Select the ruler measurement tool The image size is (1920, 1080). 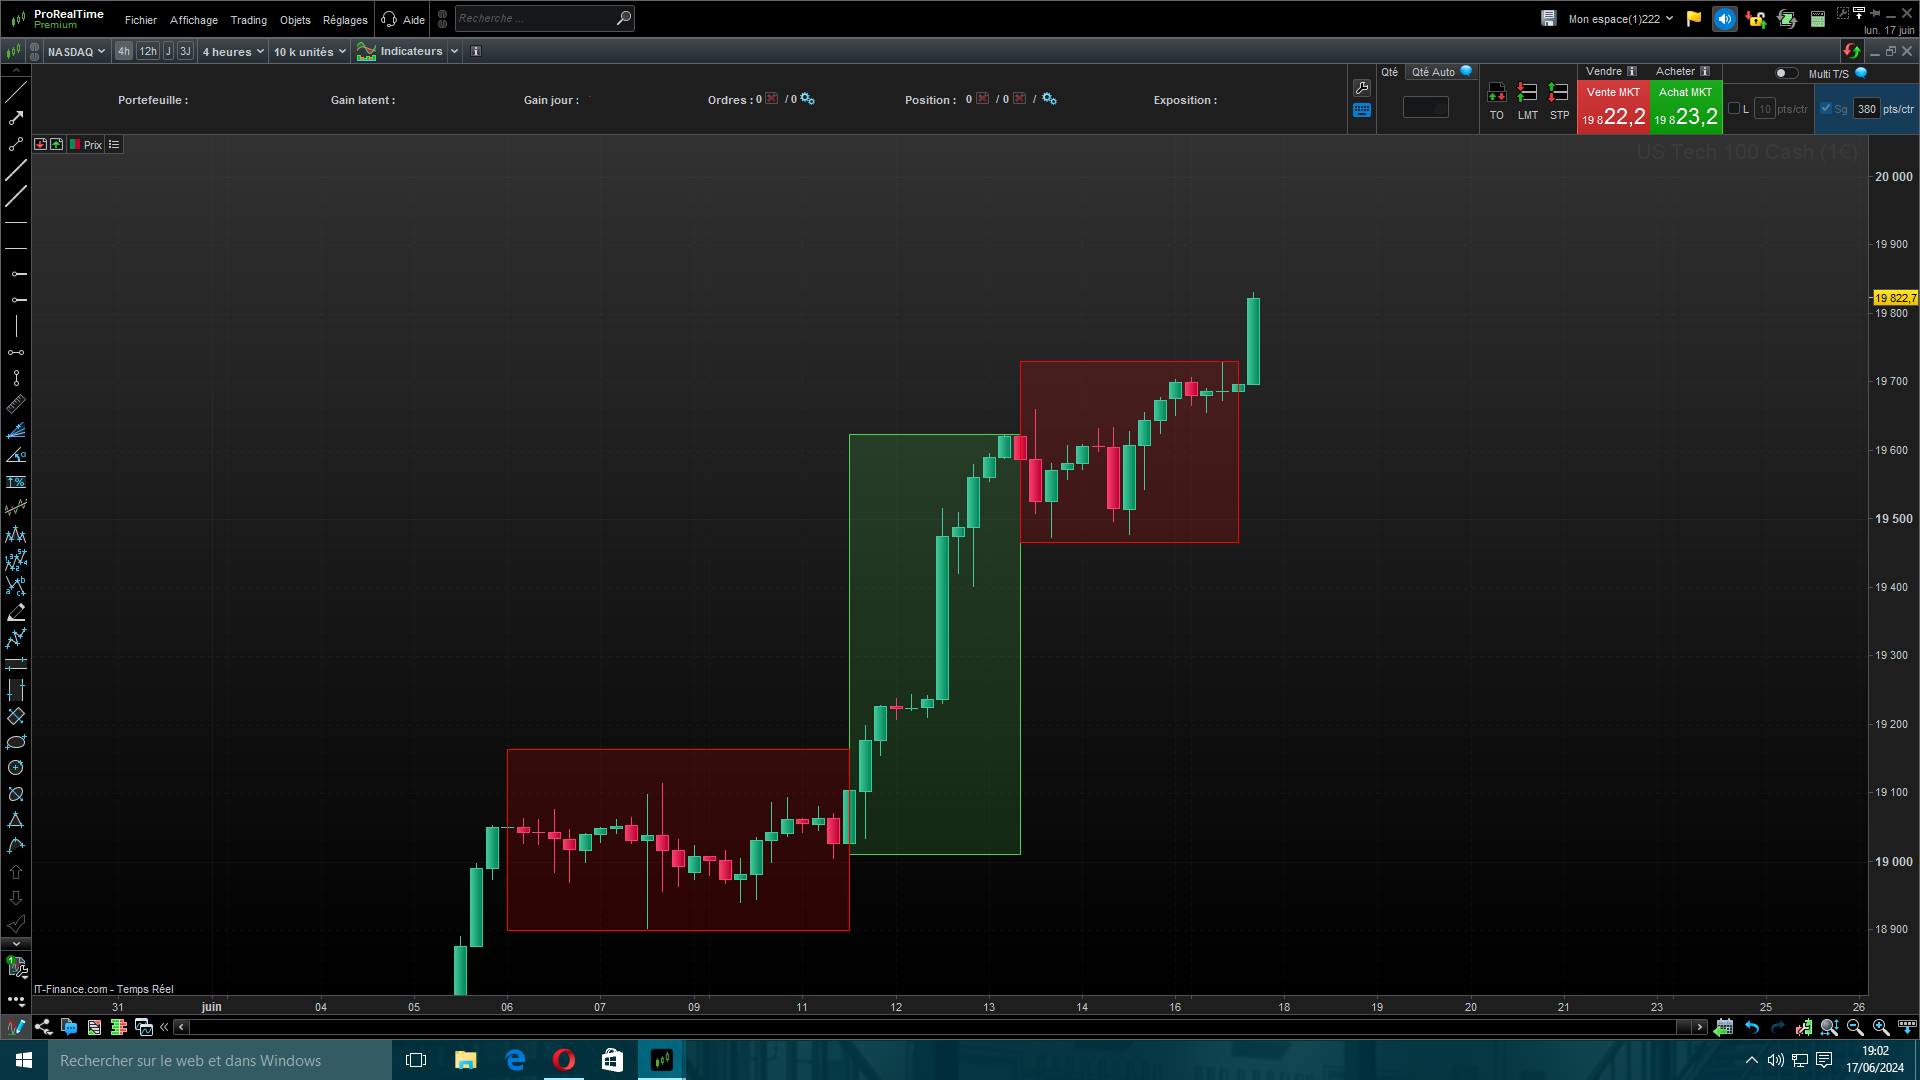16,404
